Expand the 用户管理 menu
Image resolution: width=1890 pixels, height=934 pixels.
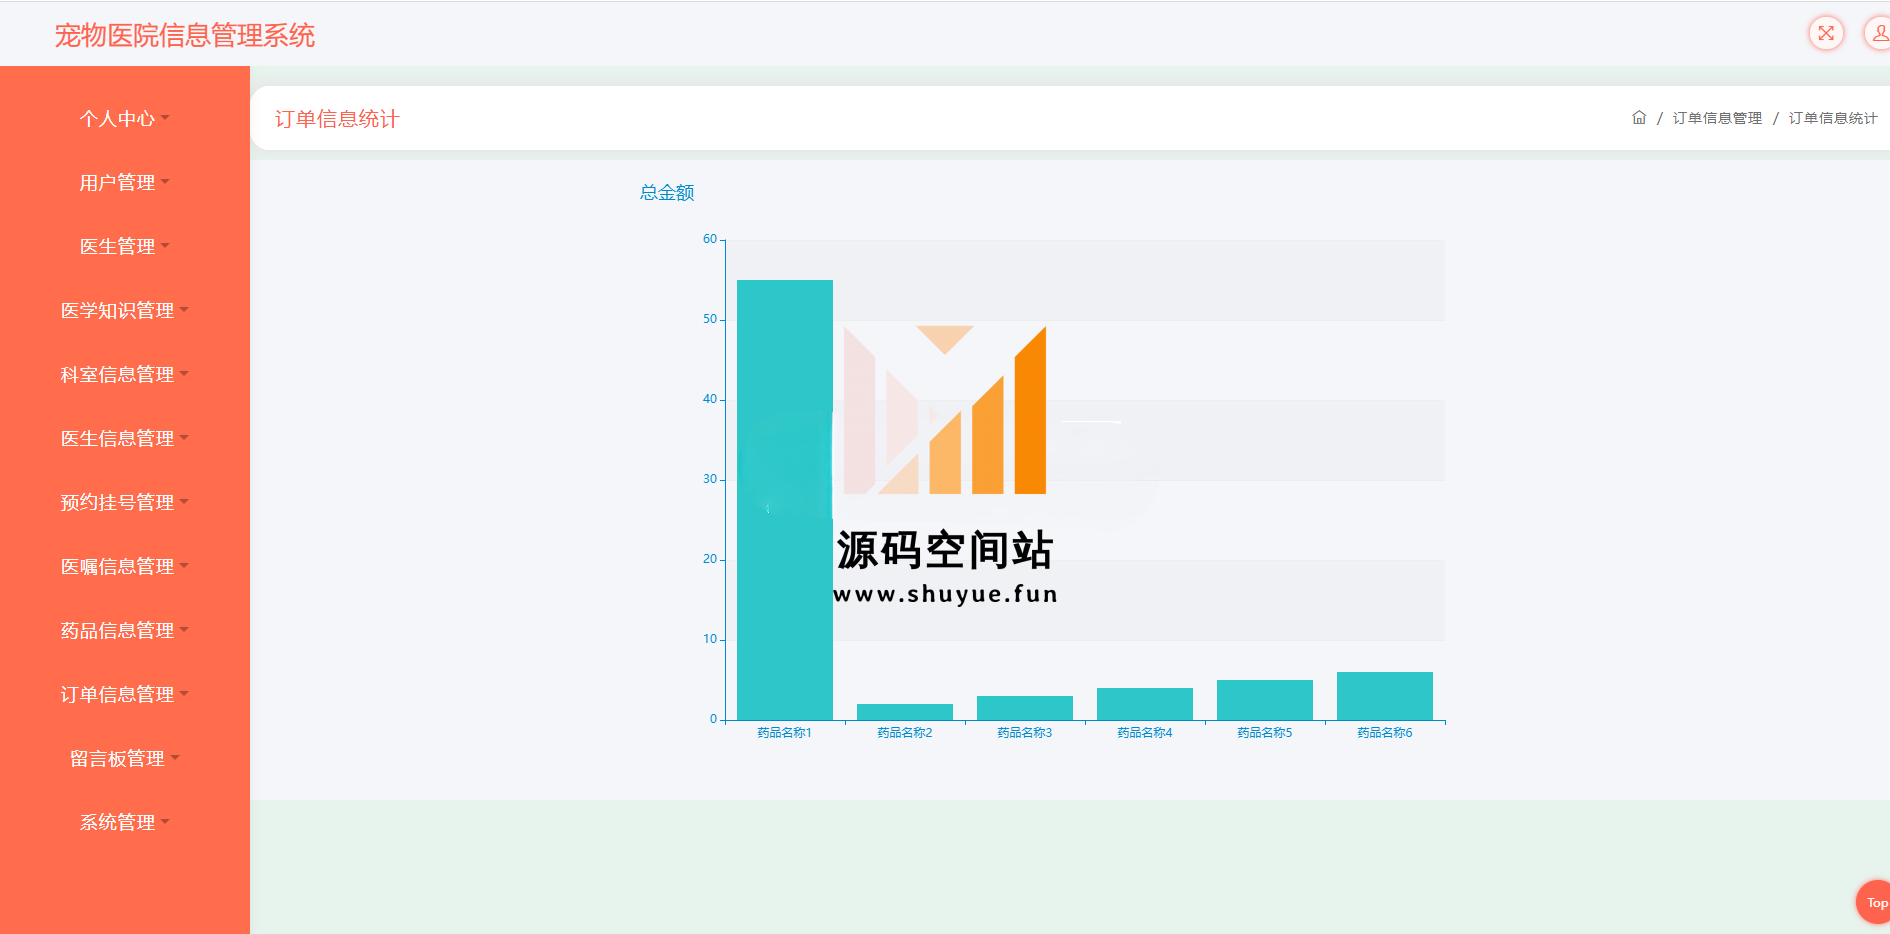click(x=125, y=182)
